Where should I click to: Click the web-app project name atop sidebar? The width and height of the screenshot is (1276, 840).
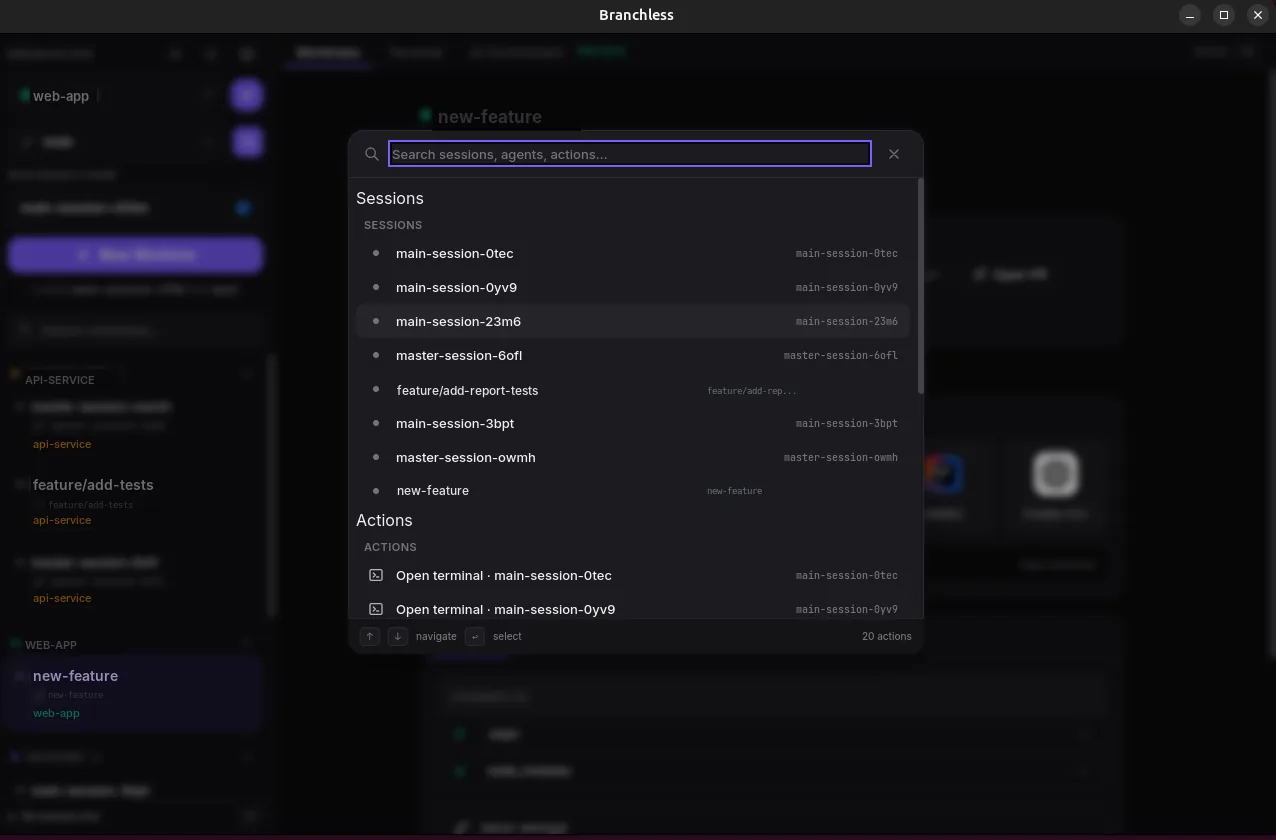point(61,96)
